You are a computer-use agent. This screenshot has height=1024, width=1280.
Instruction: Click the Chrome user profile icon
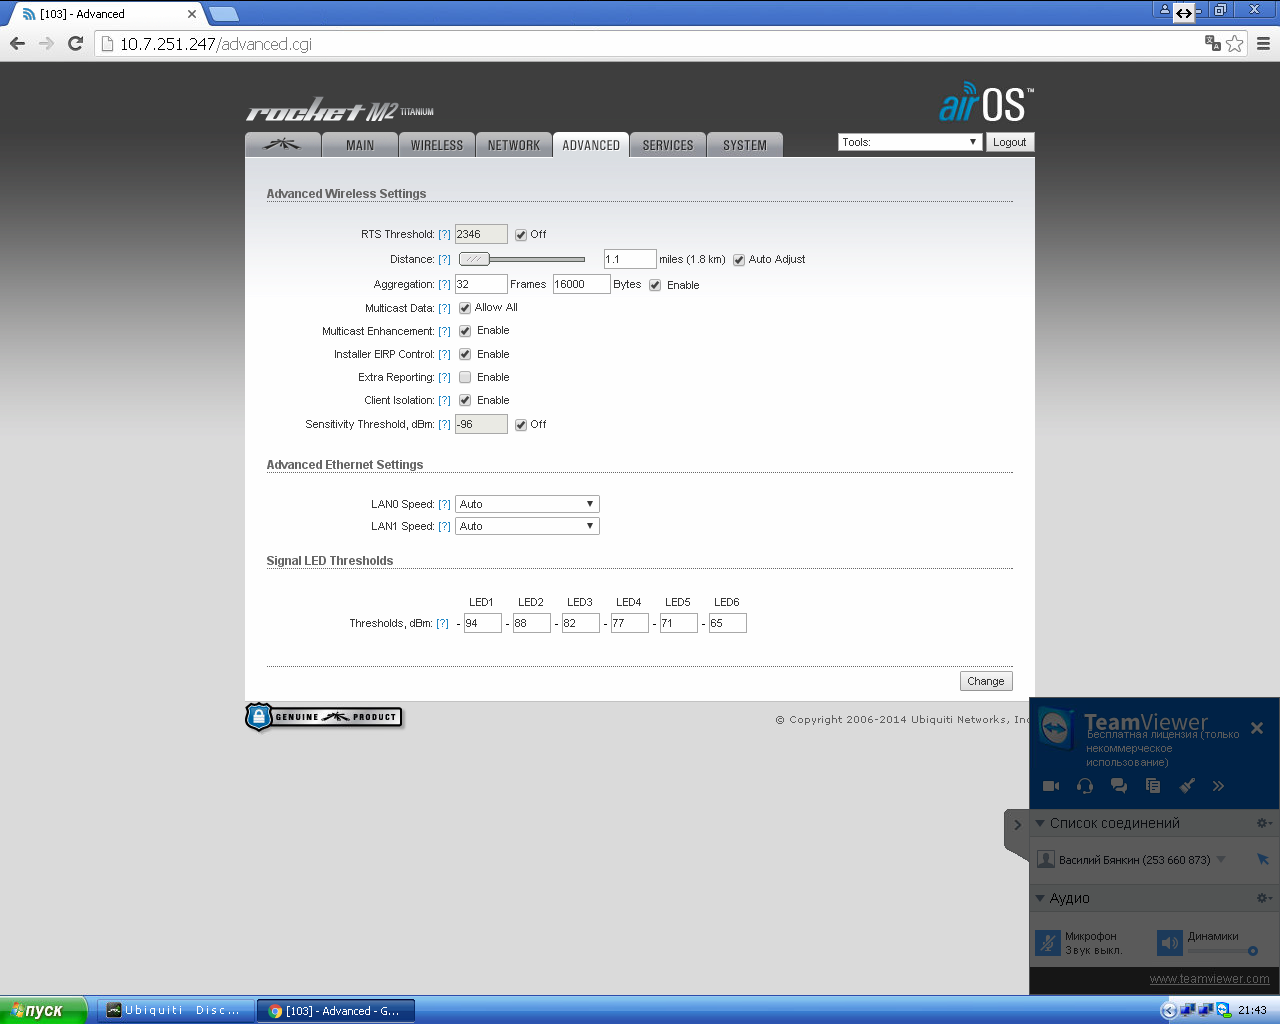click(x=1164, y=10)
